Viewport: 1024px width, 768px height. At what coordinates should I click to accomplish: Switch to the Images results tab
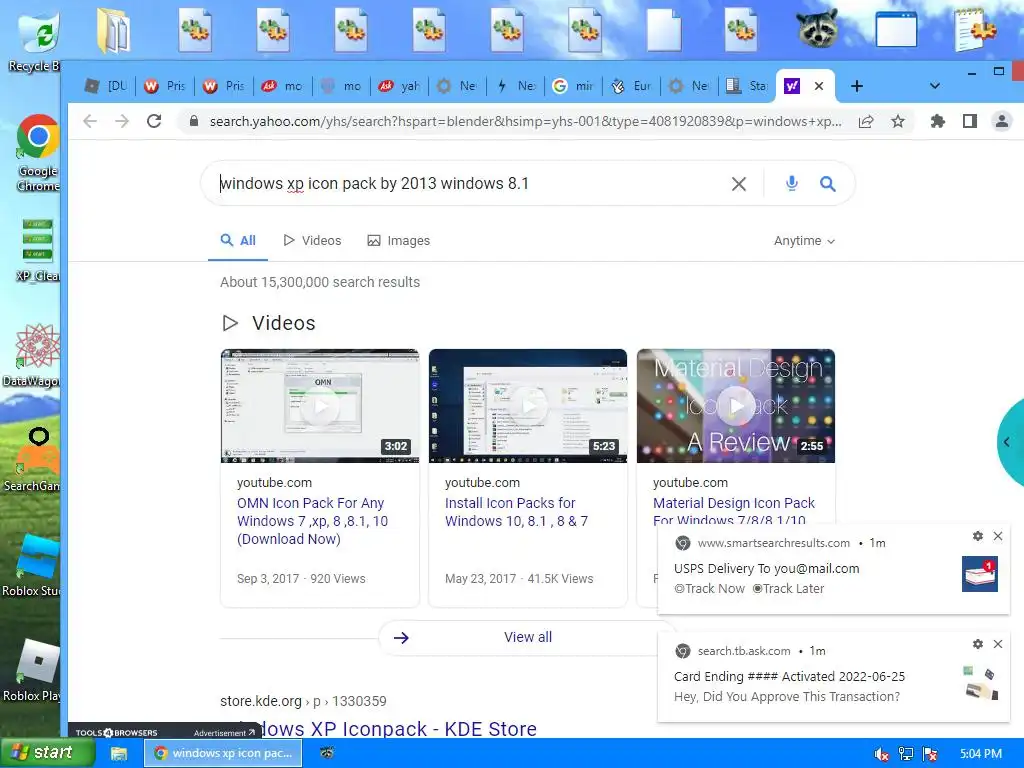(x=398, y=240)
